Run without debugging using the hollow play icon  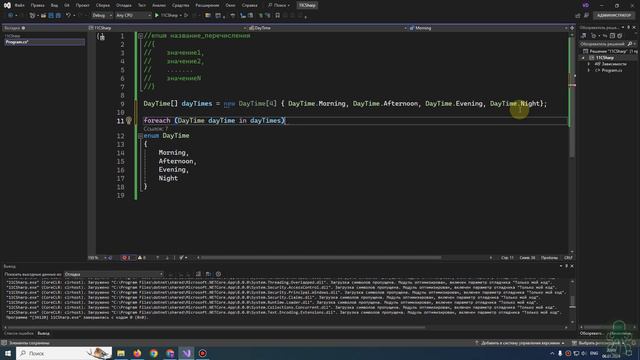pos(186,16)
